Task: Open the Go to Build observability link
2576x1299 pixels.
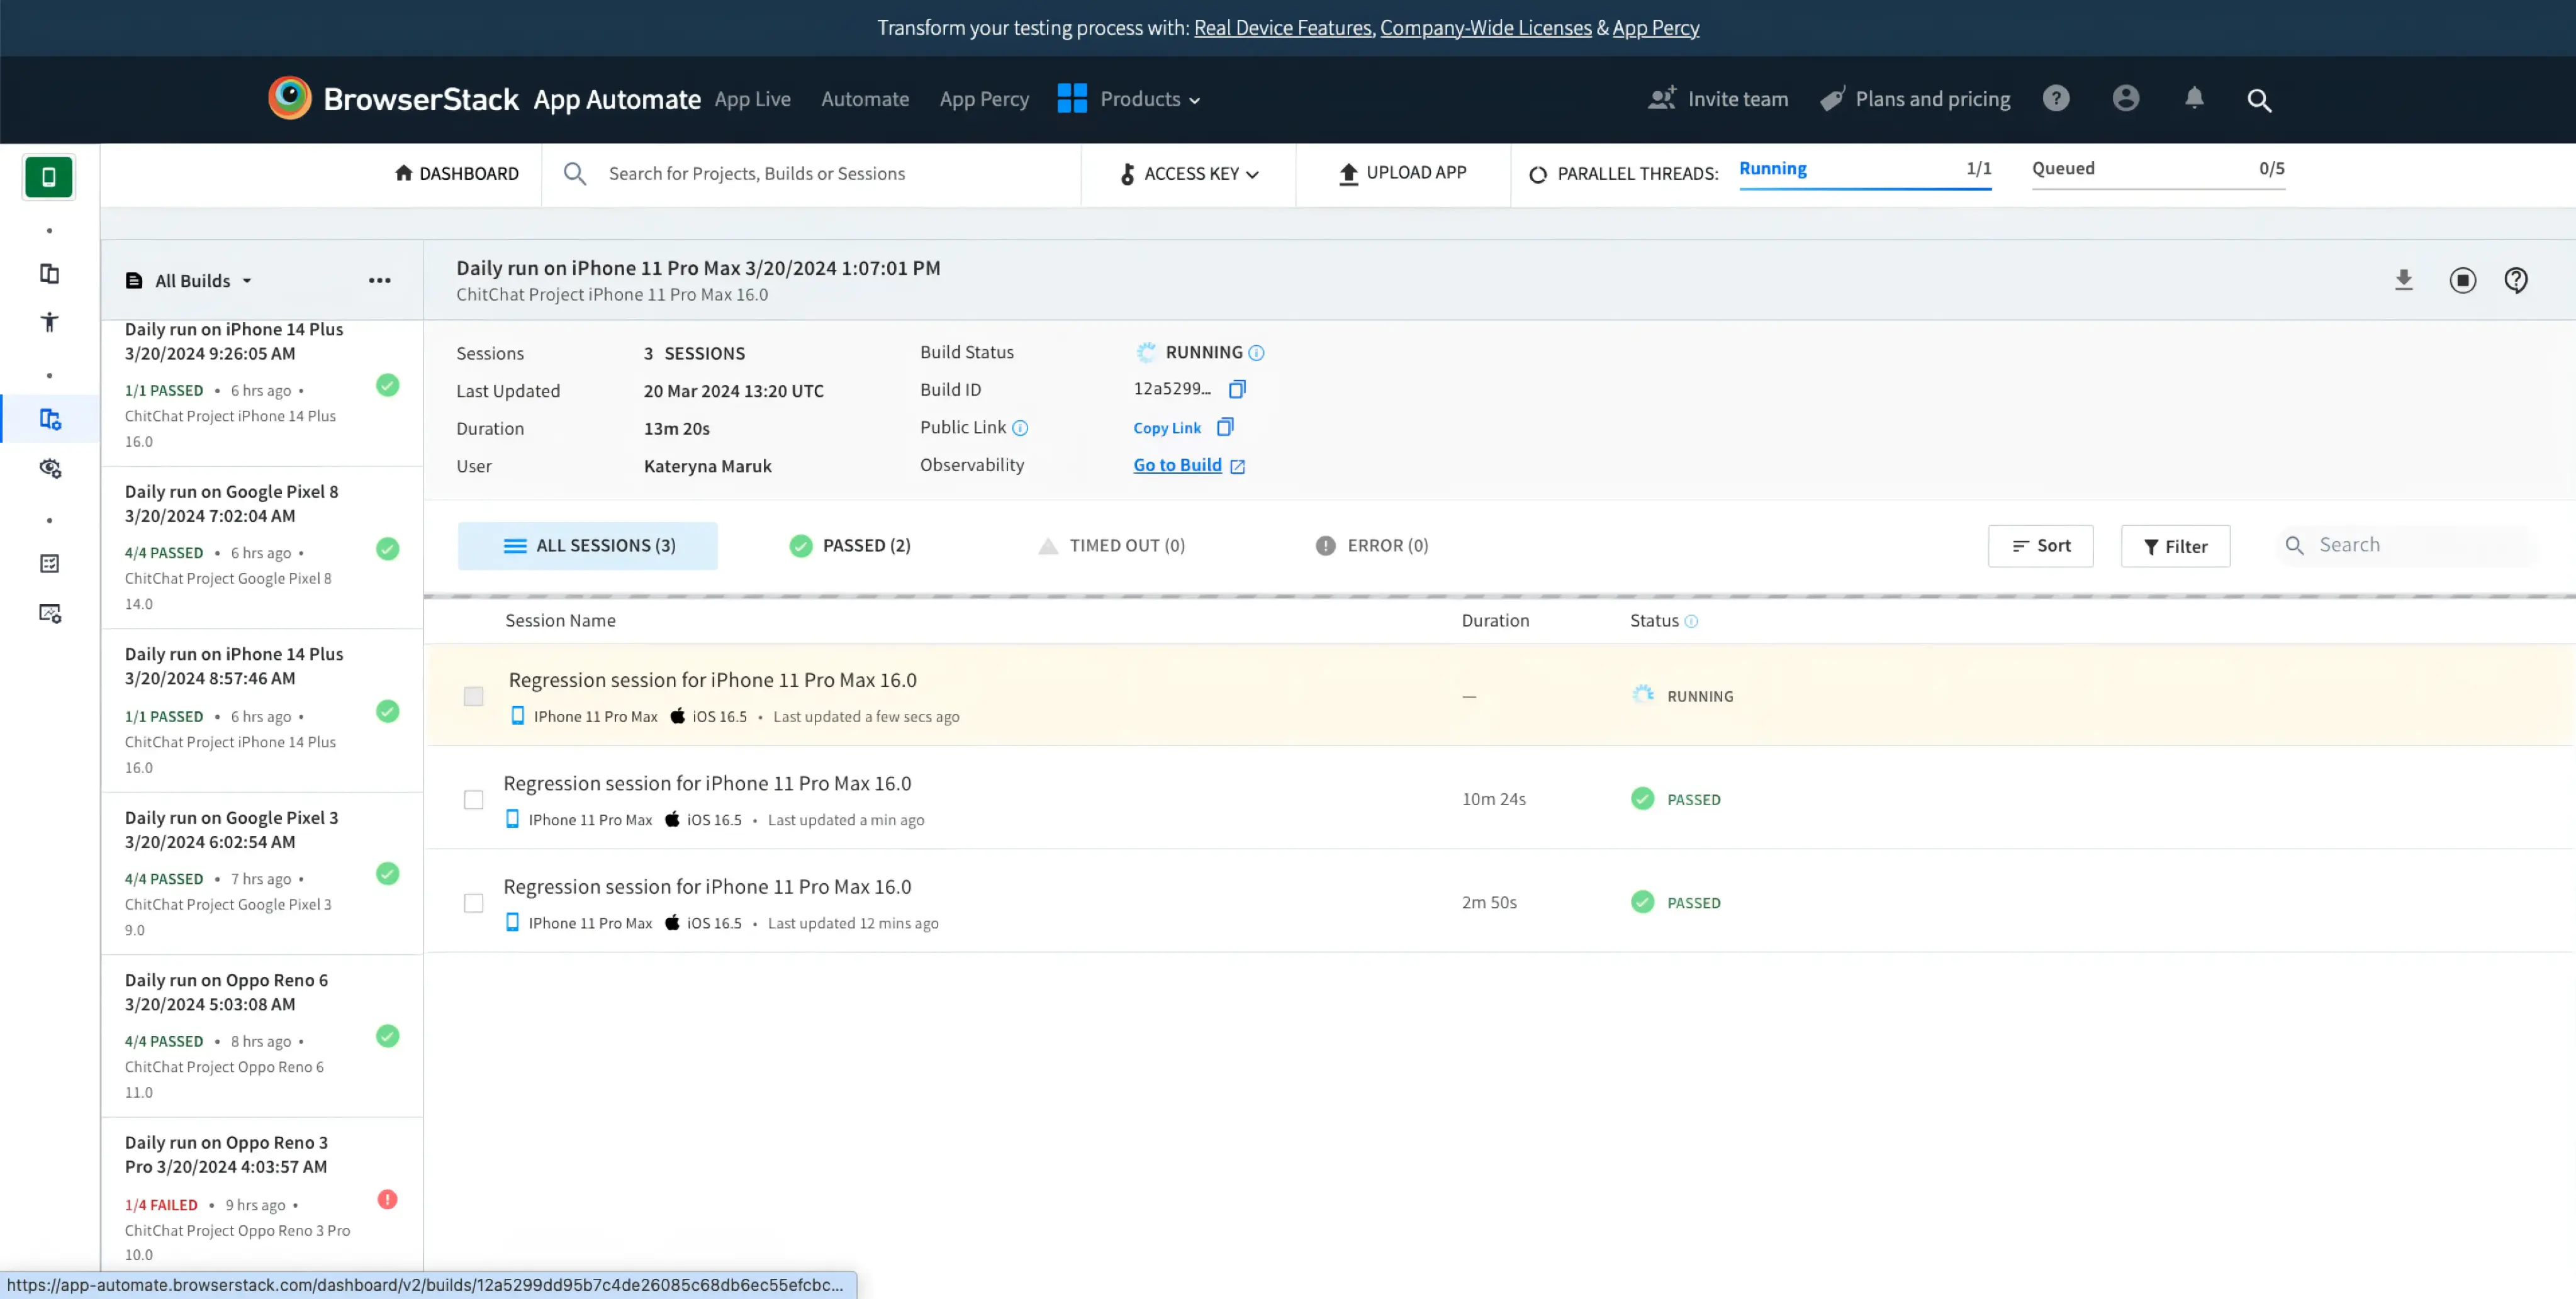Action: [x=1189, y=465]
